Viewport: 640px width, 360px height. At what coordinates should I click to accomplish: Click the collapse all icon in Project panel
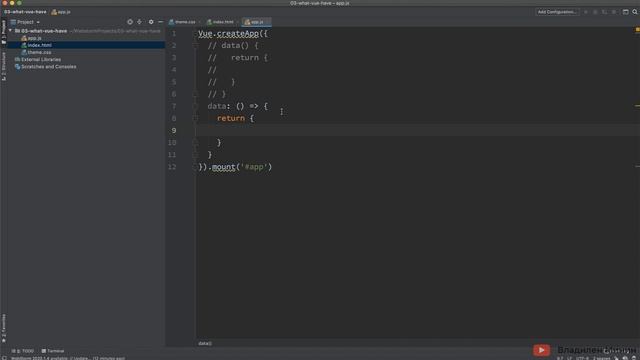click(140, 22)
